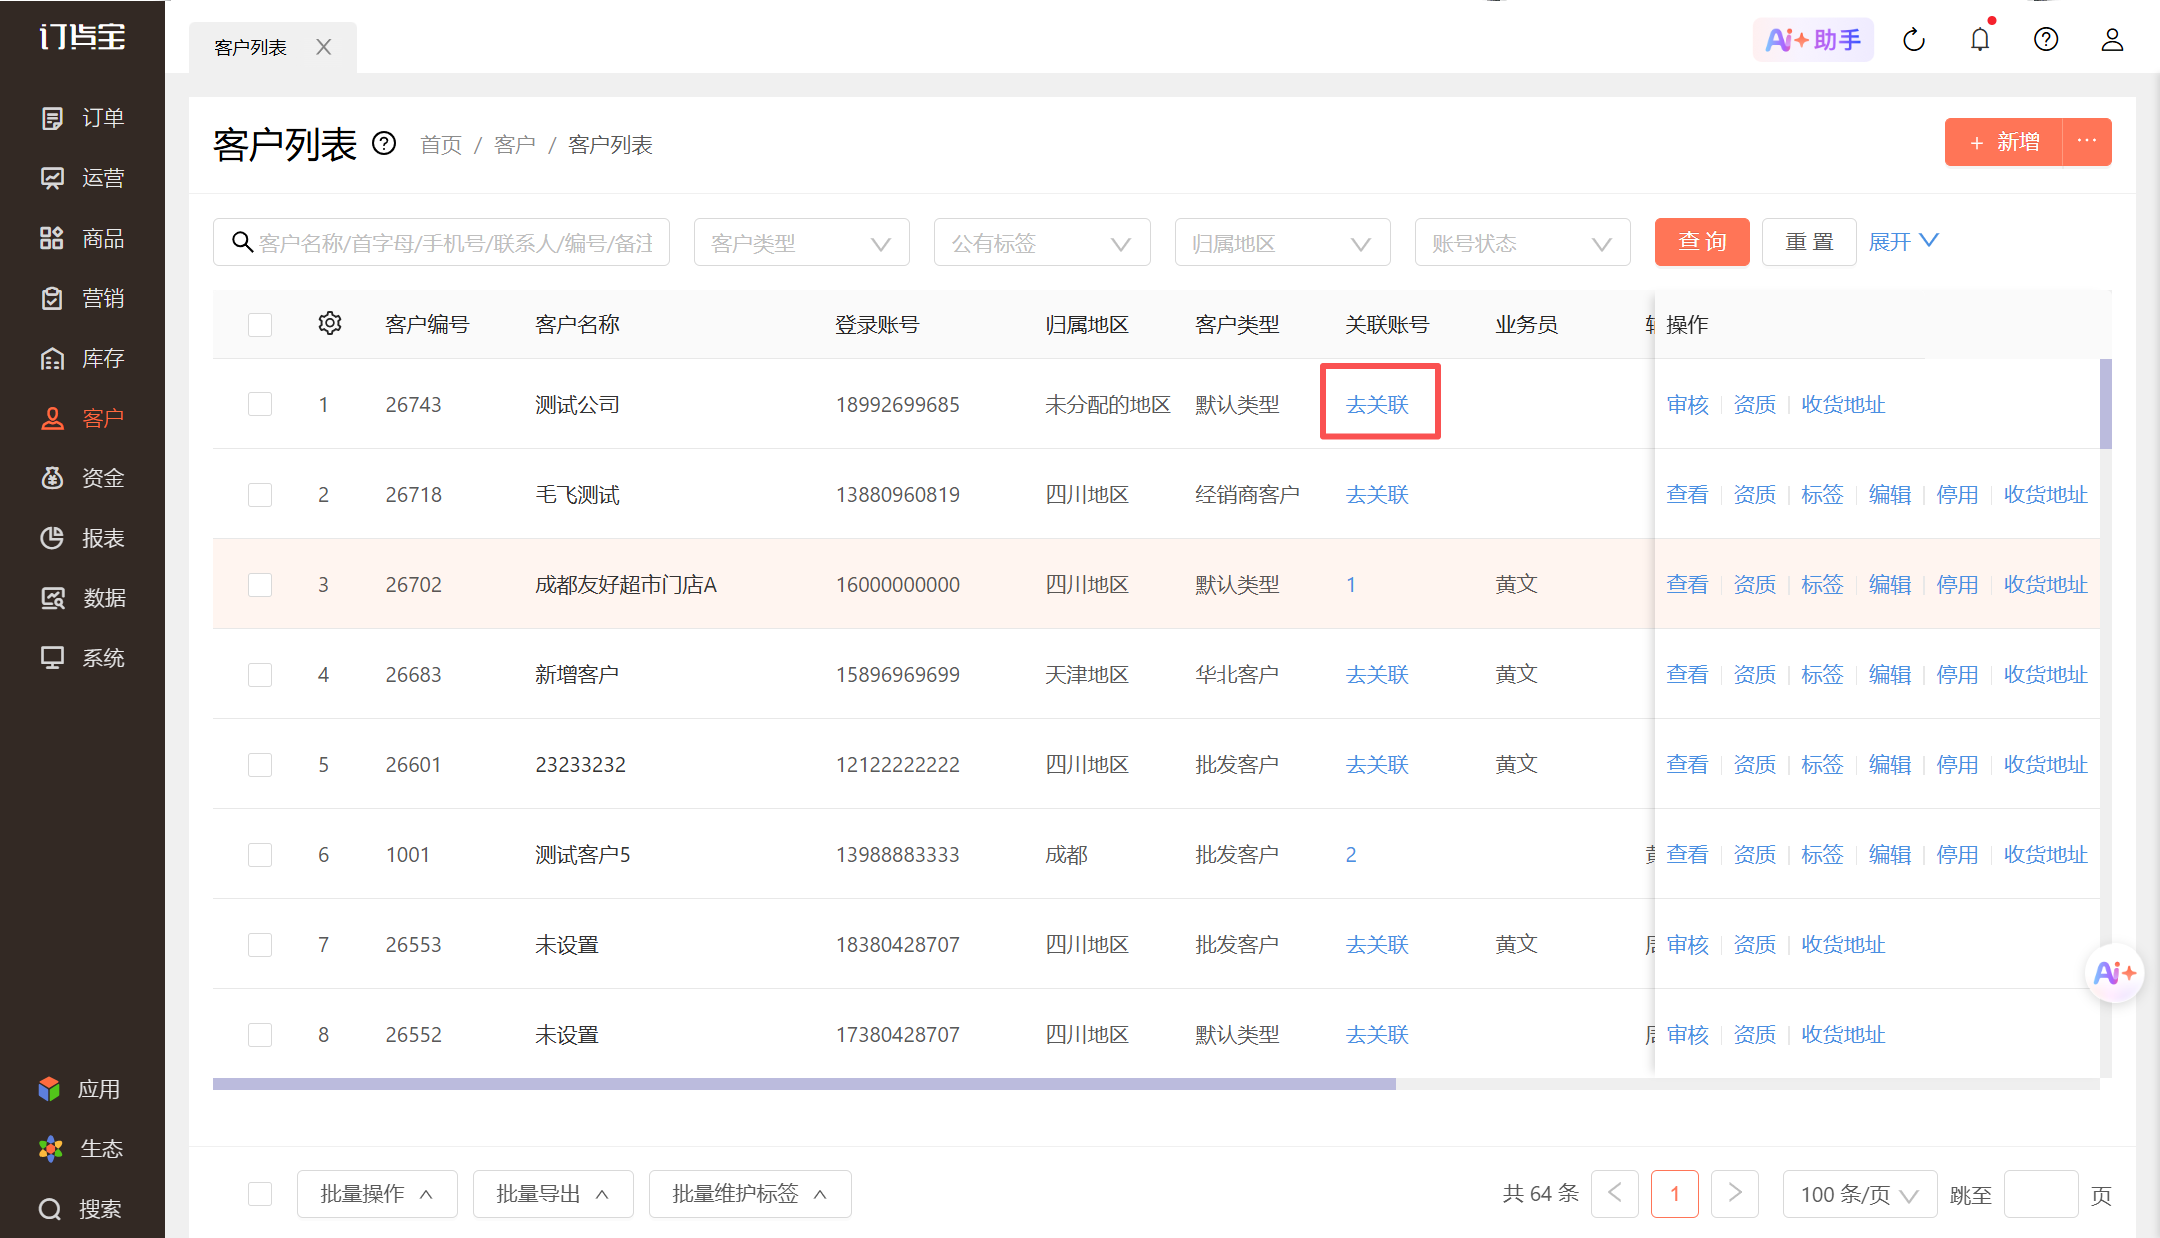The image size is (2160, 1238).
Task: Click the floating AI+ bubble icon
Action: point(2114,973)
